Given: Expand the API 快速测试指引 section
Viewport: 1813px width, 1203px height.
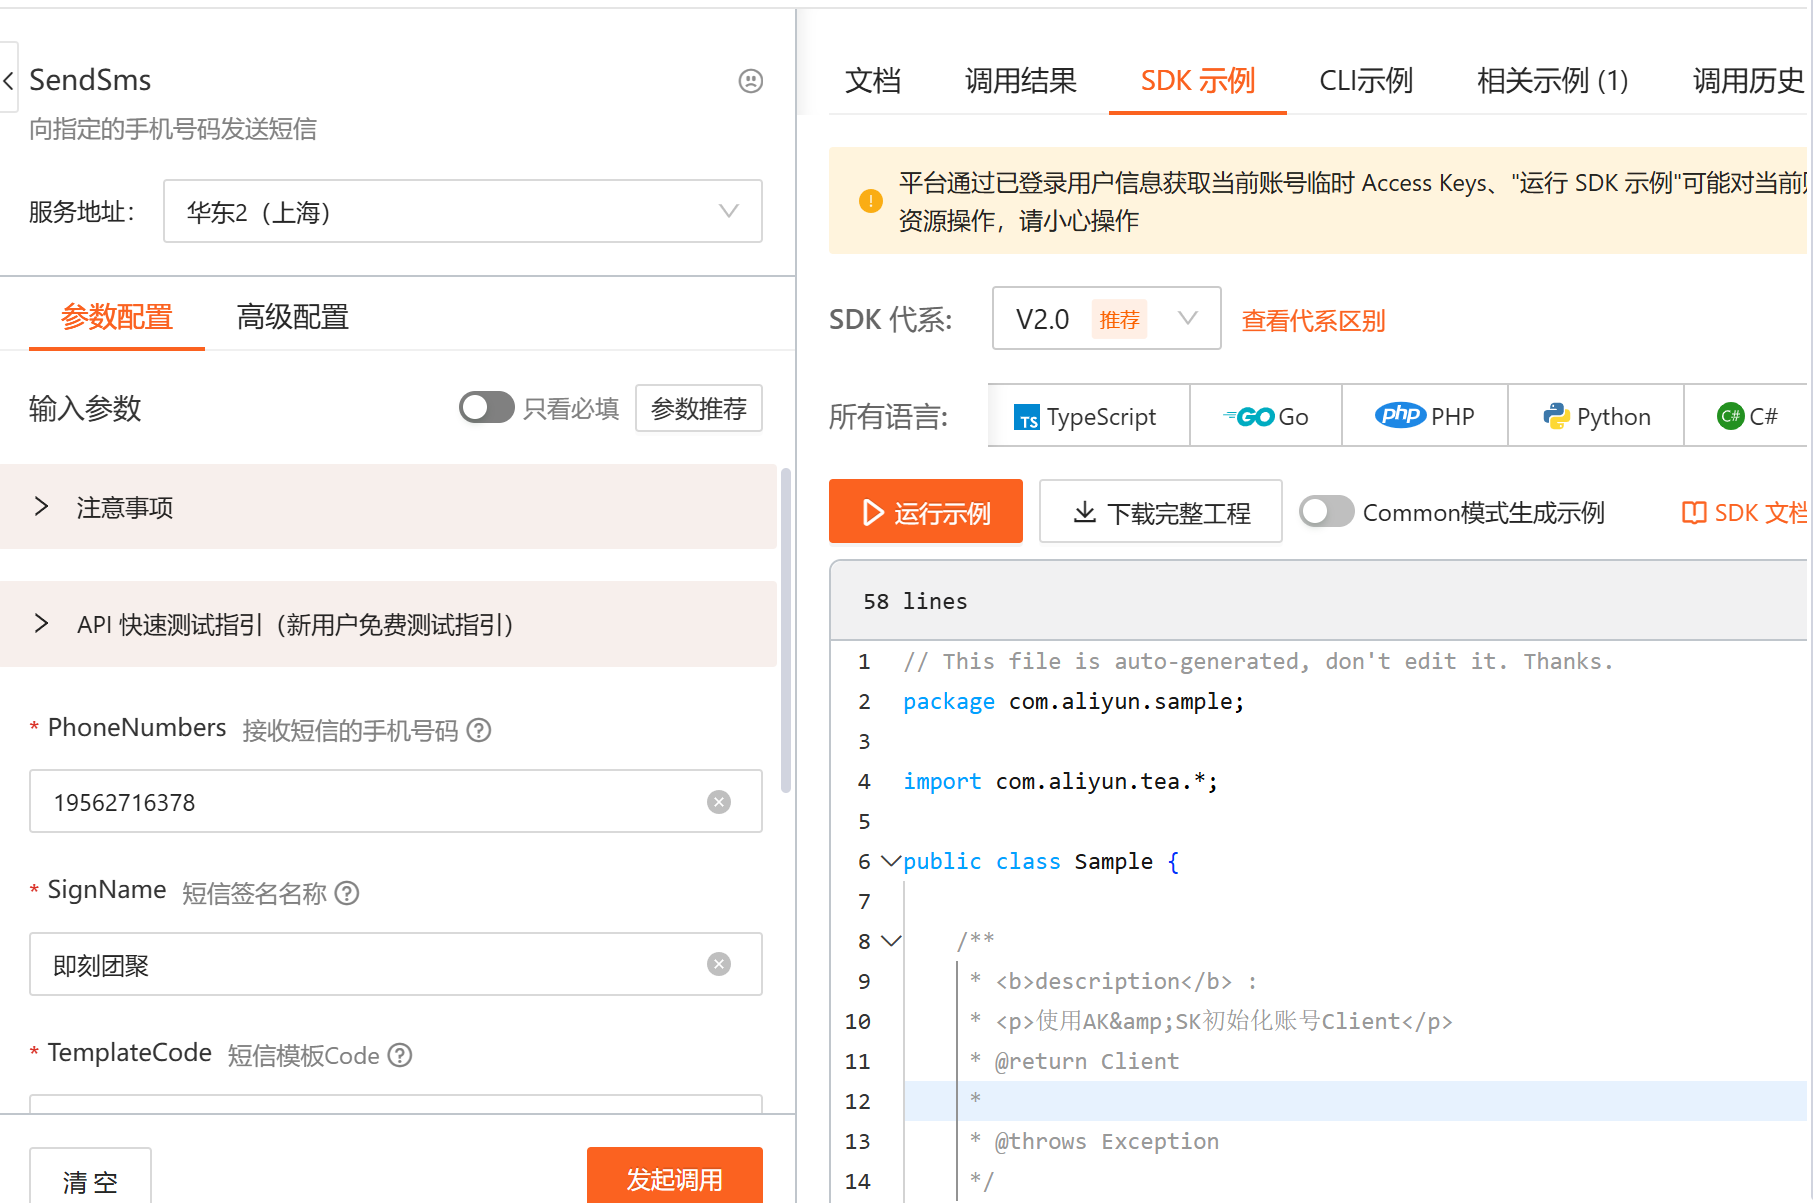Looking at the screenshot, I should 388,625.
